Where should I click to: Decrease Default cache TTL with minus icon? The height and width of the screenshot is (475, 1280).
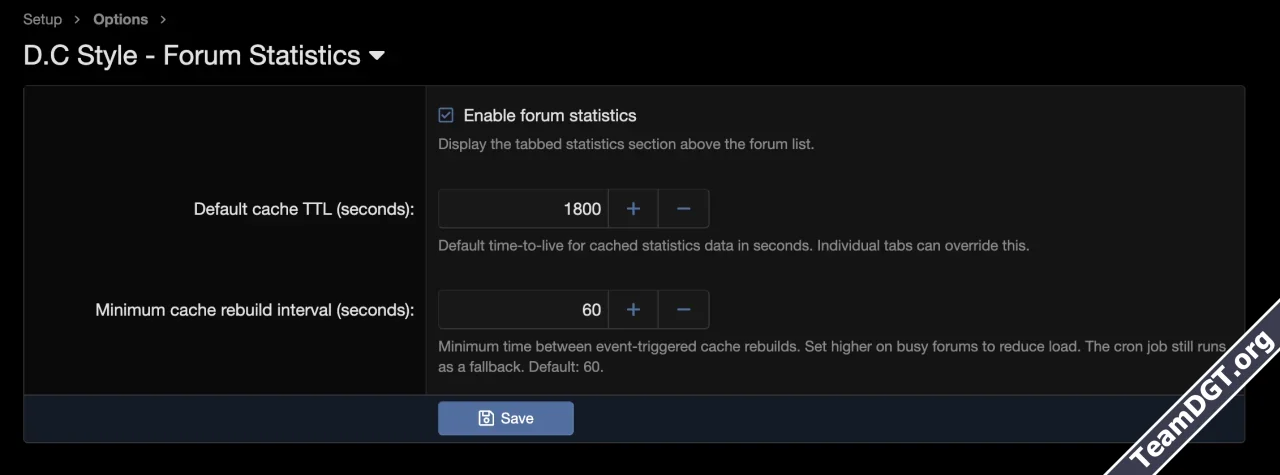(x=684, y=209)
